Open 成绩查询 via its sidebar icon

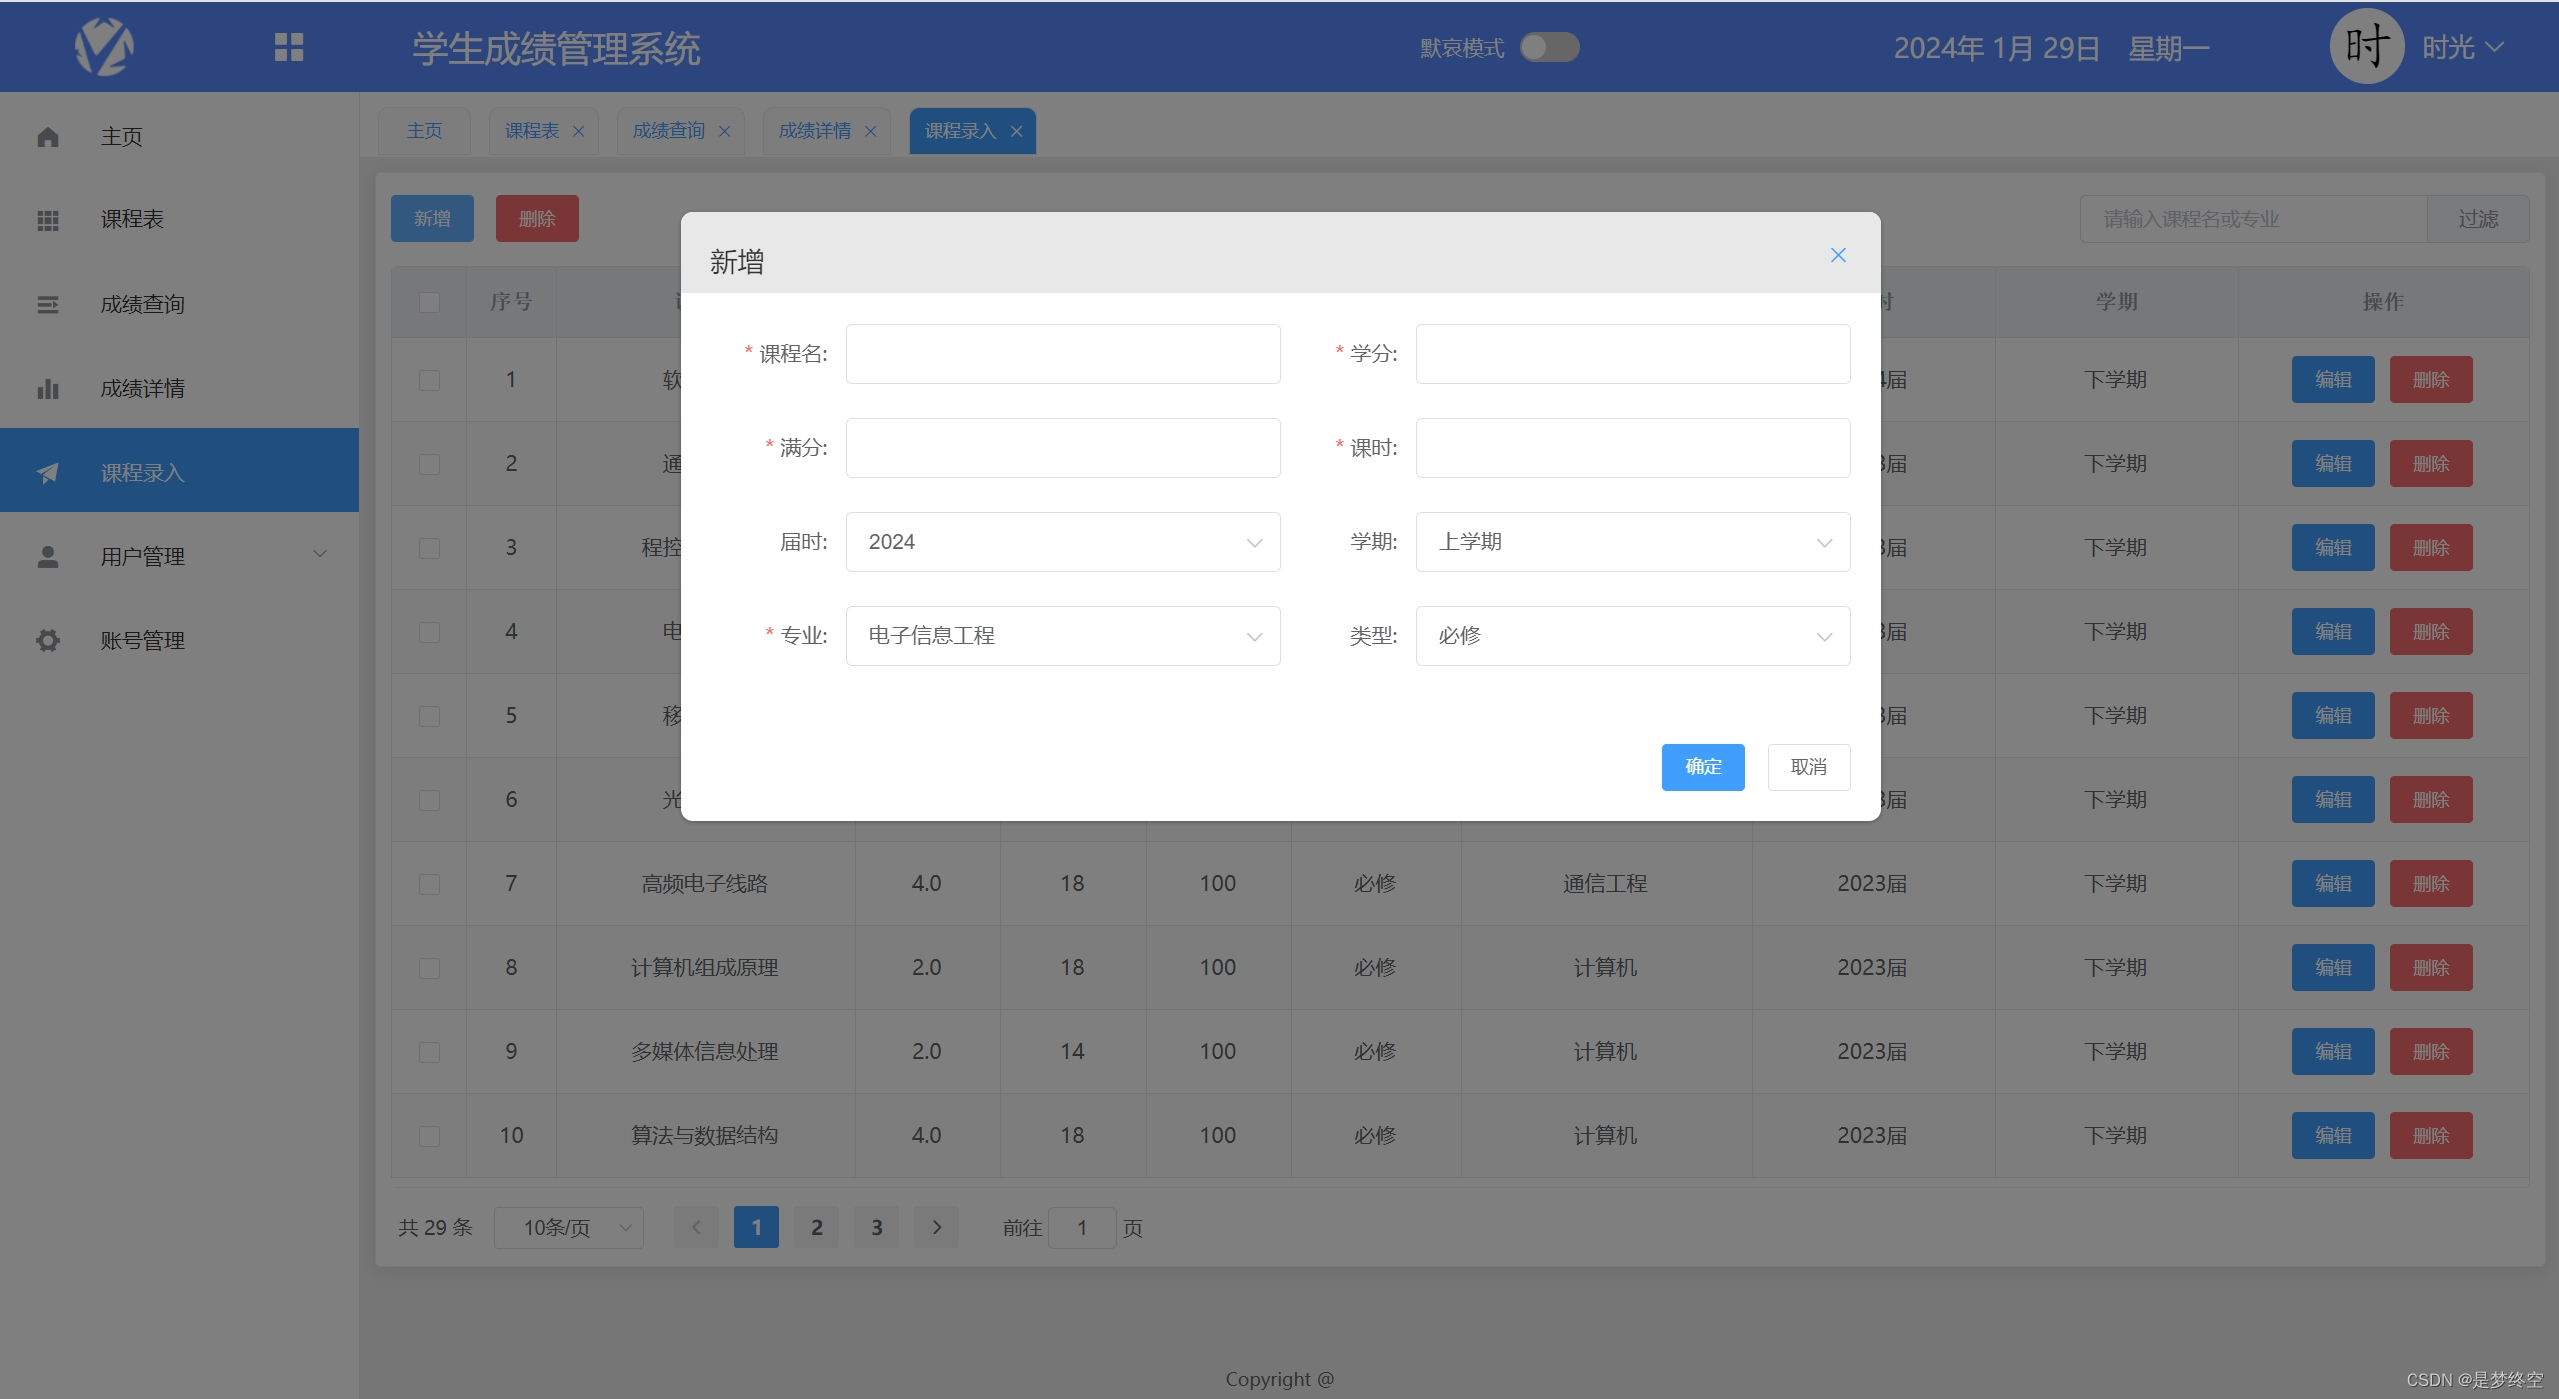(47, 304)
